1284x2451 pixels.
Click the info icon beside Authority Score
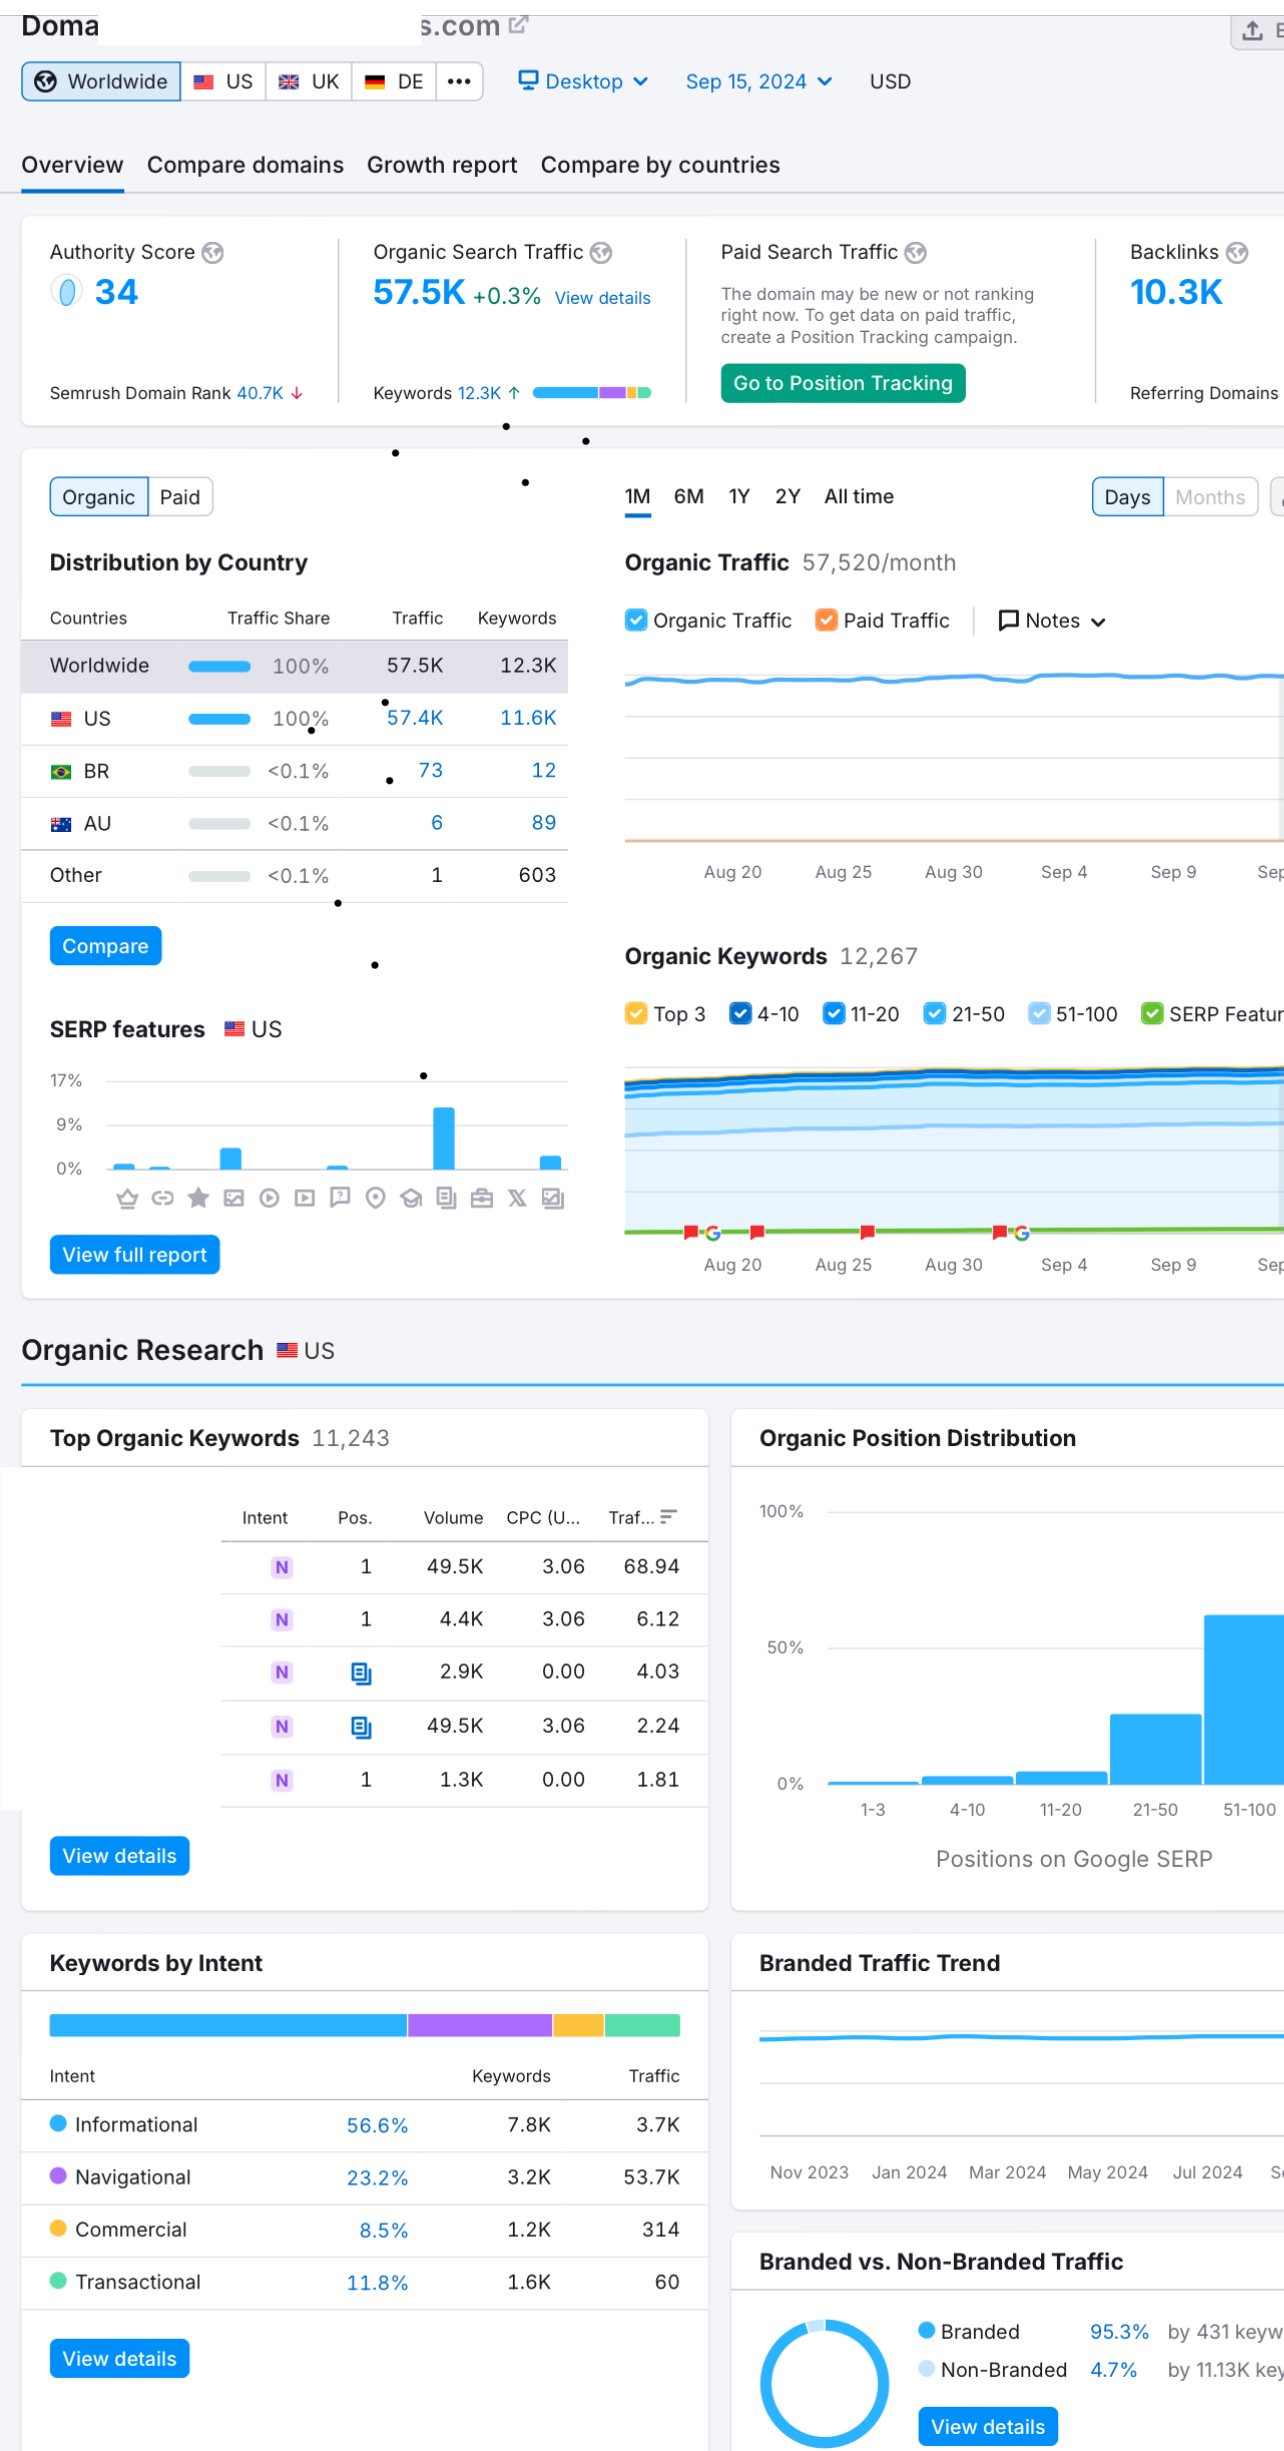213,253
